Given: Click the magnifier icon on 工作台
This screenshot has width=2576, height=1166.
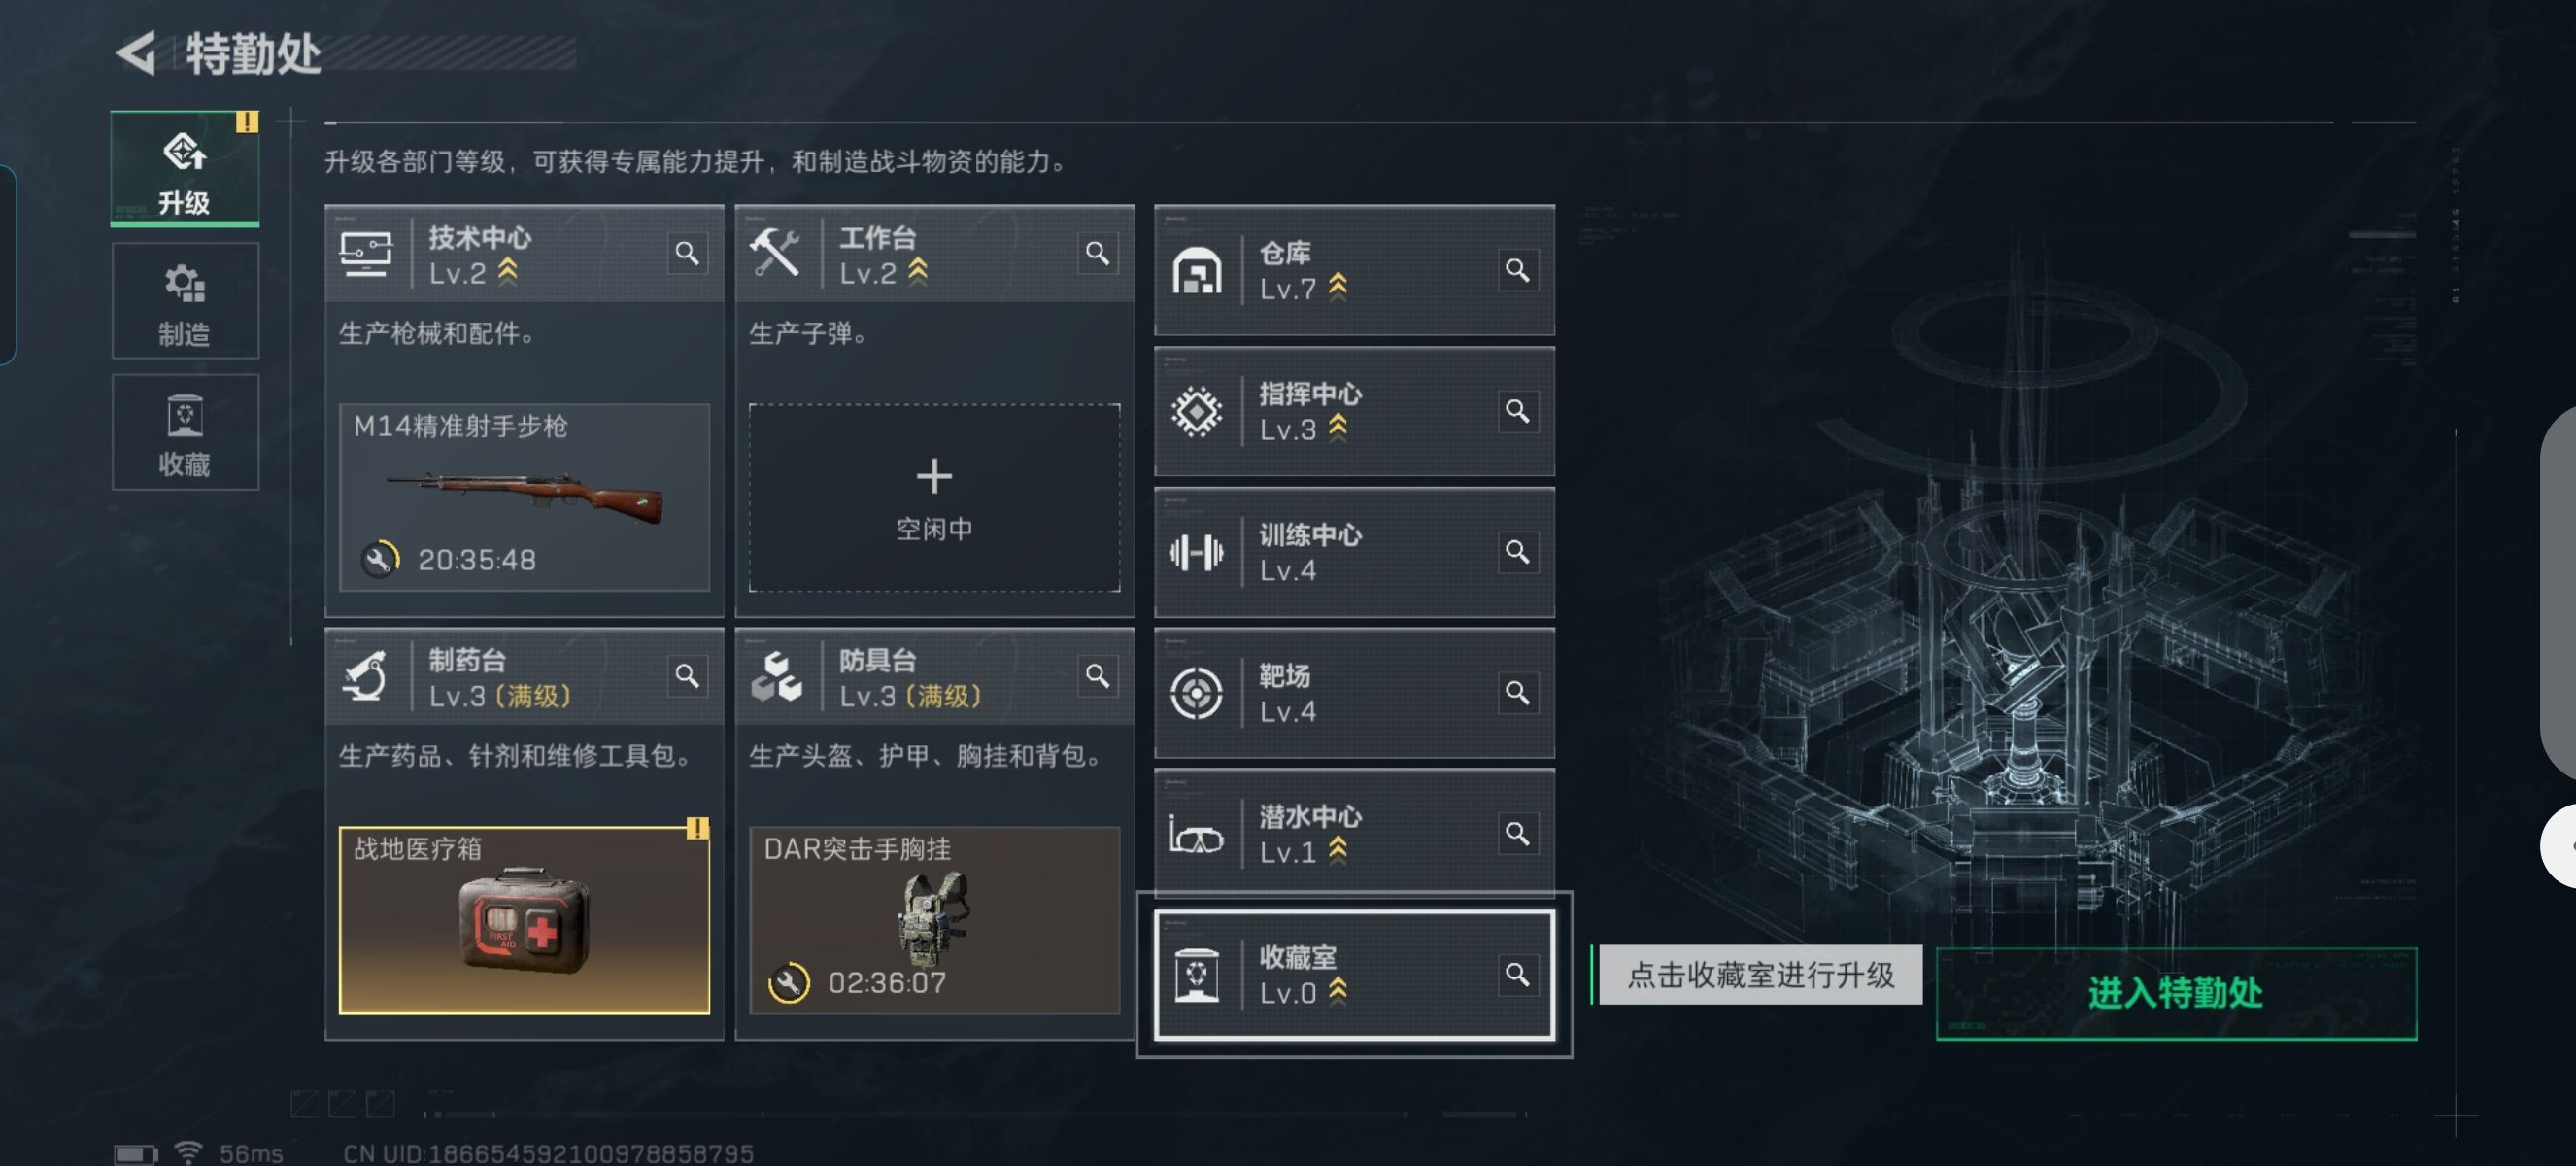Looking at the screenshot, I should pyautogui.click(x=1097, y=254).
